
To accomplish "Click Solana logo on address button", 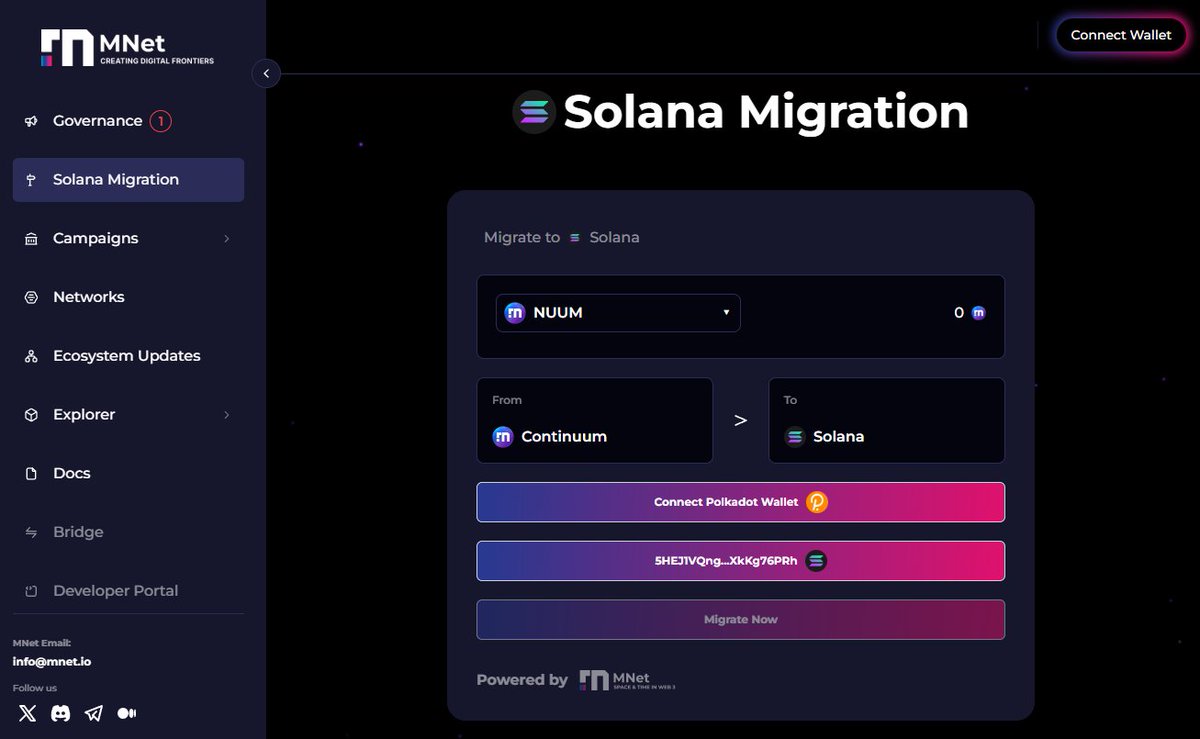I will pyautogui.click(x=817, y=561).
